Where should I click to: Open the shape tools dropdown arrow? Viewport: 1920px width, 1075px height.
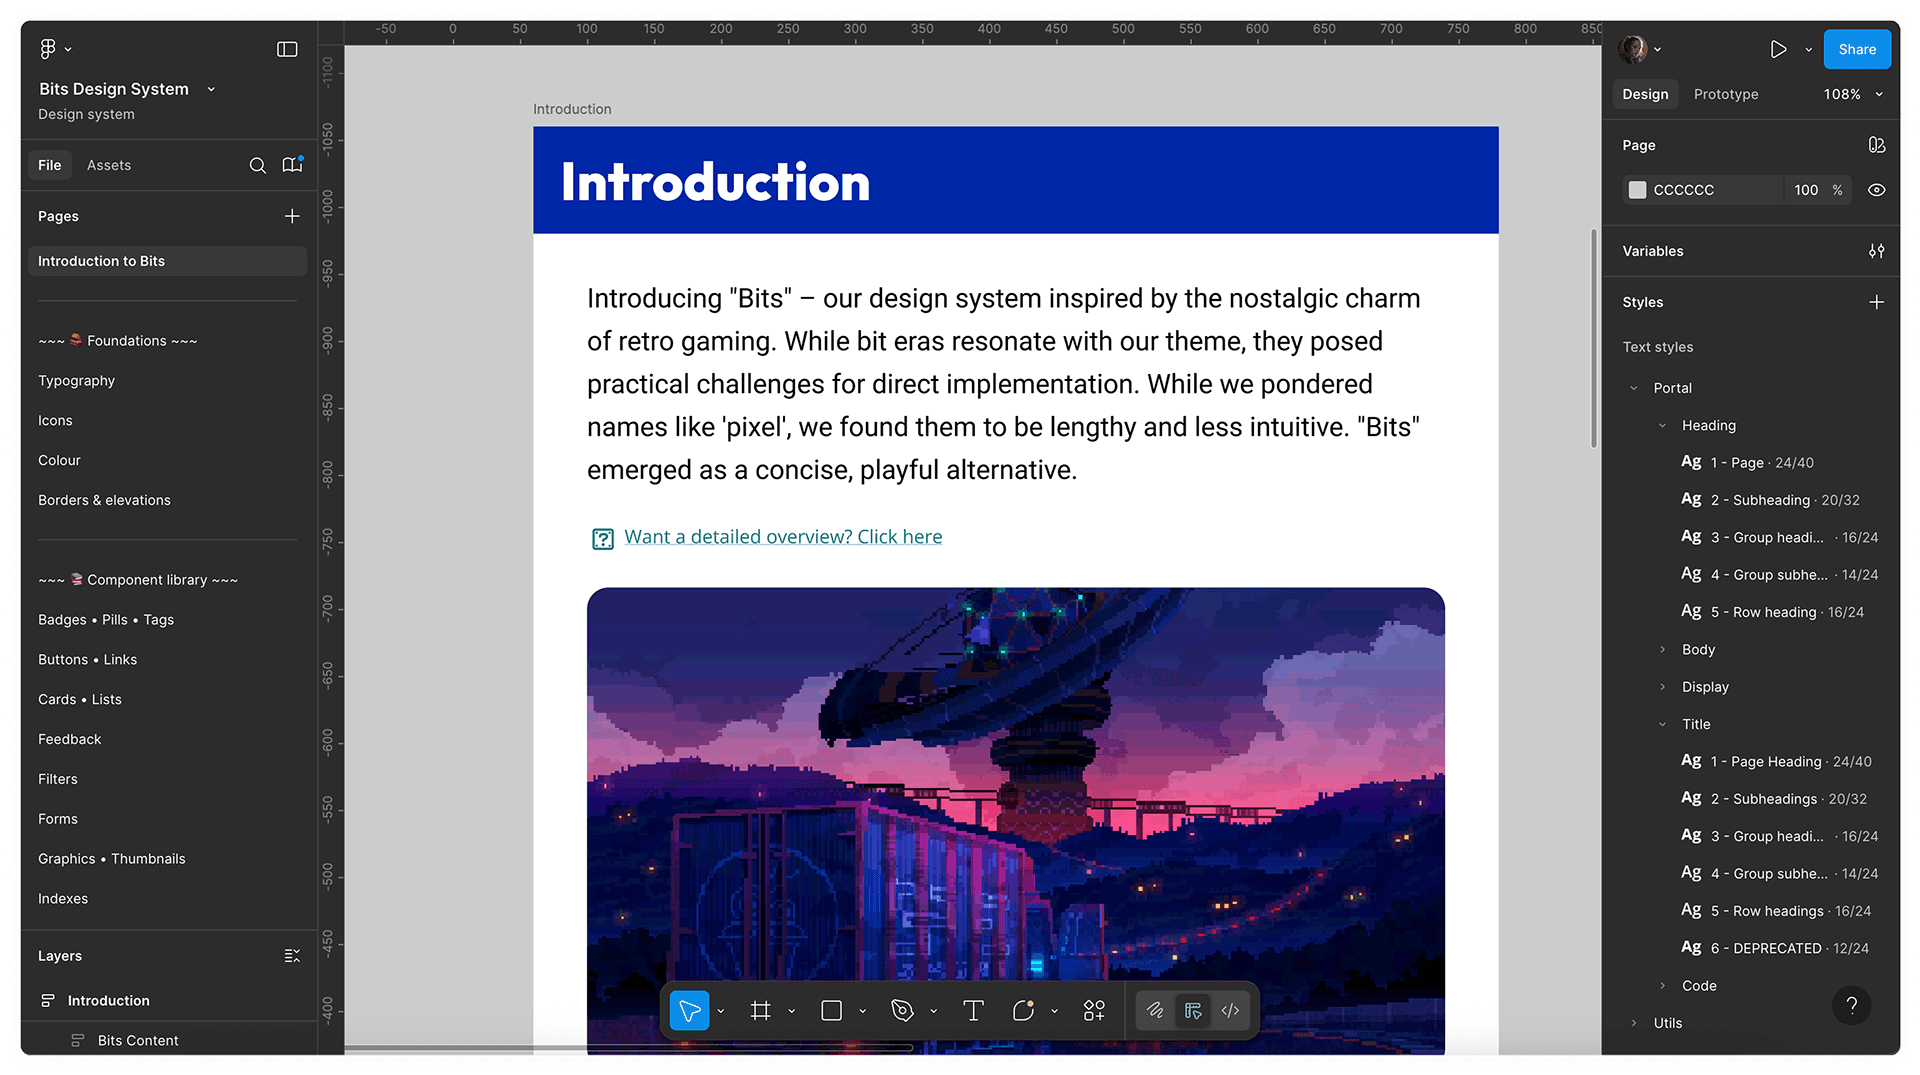tap(863, 1011)
